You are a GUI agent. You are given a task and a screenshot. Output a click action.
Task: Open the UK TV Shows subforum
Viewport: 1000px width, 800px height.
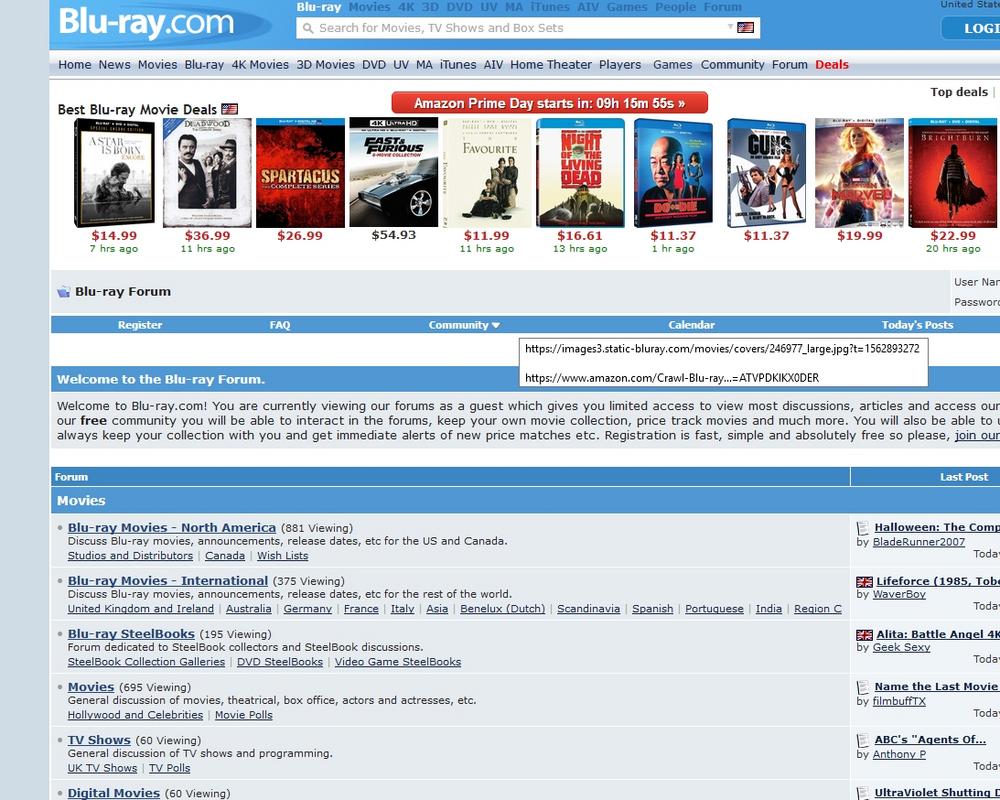[102, 767]
